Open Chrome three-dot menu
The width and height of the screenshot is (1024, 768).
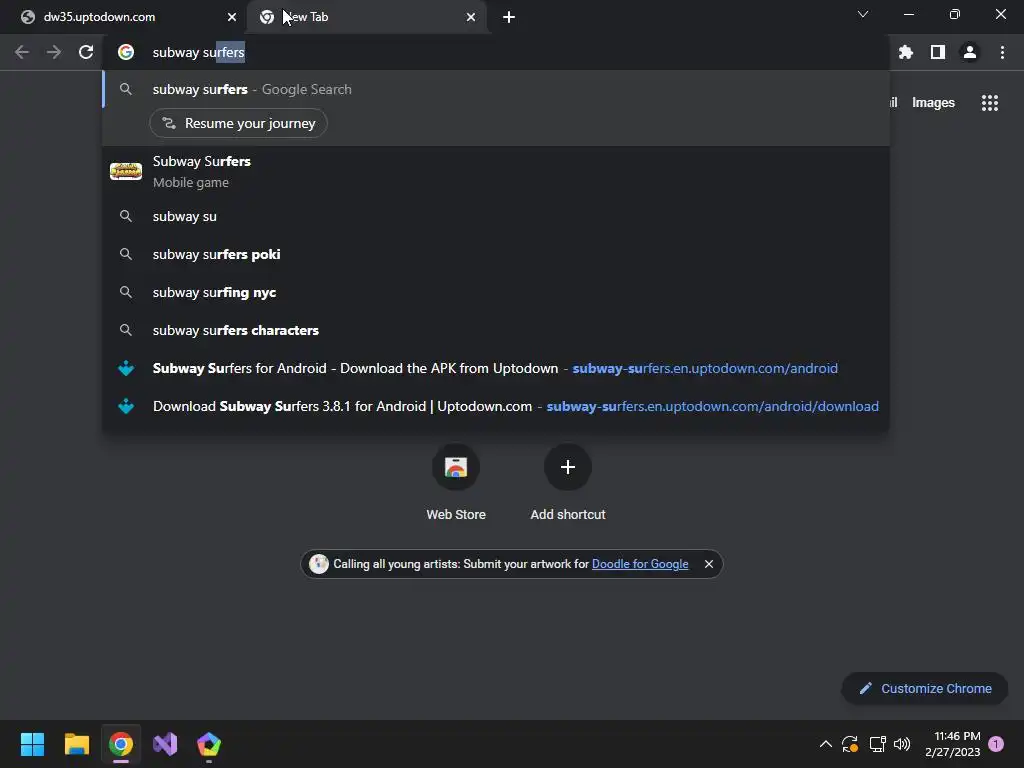[x=1002, y=52]
